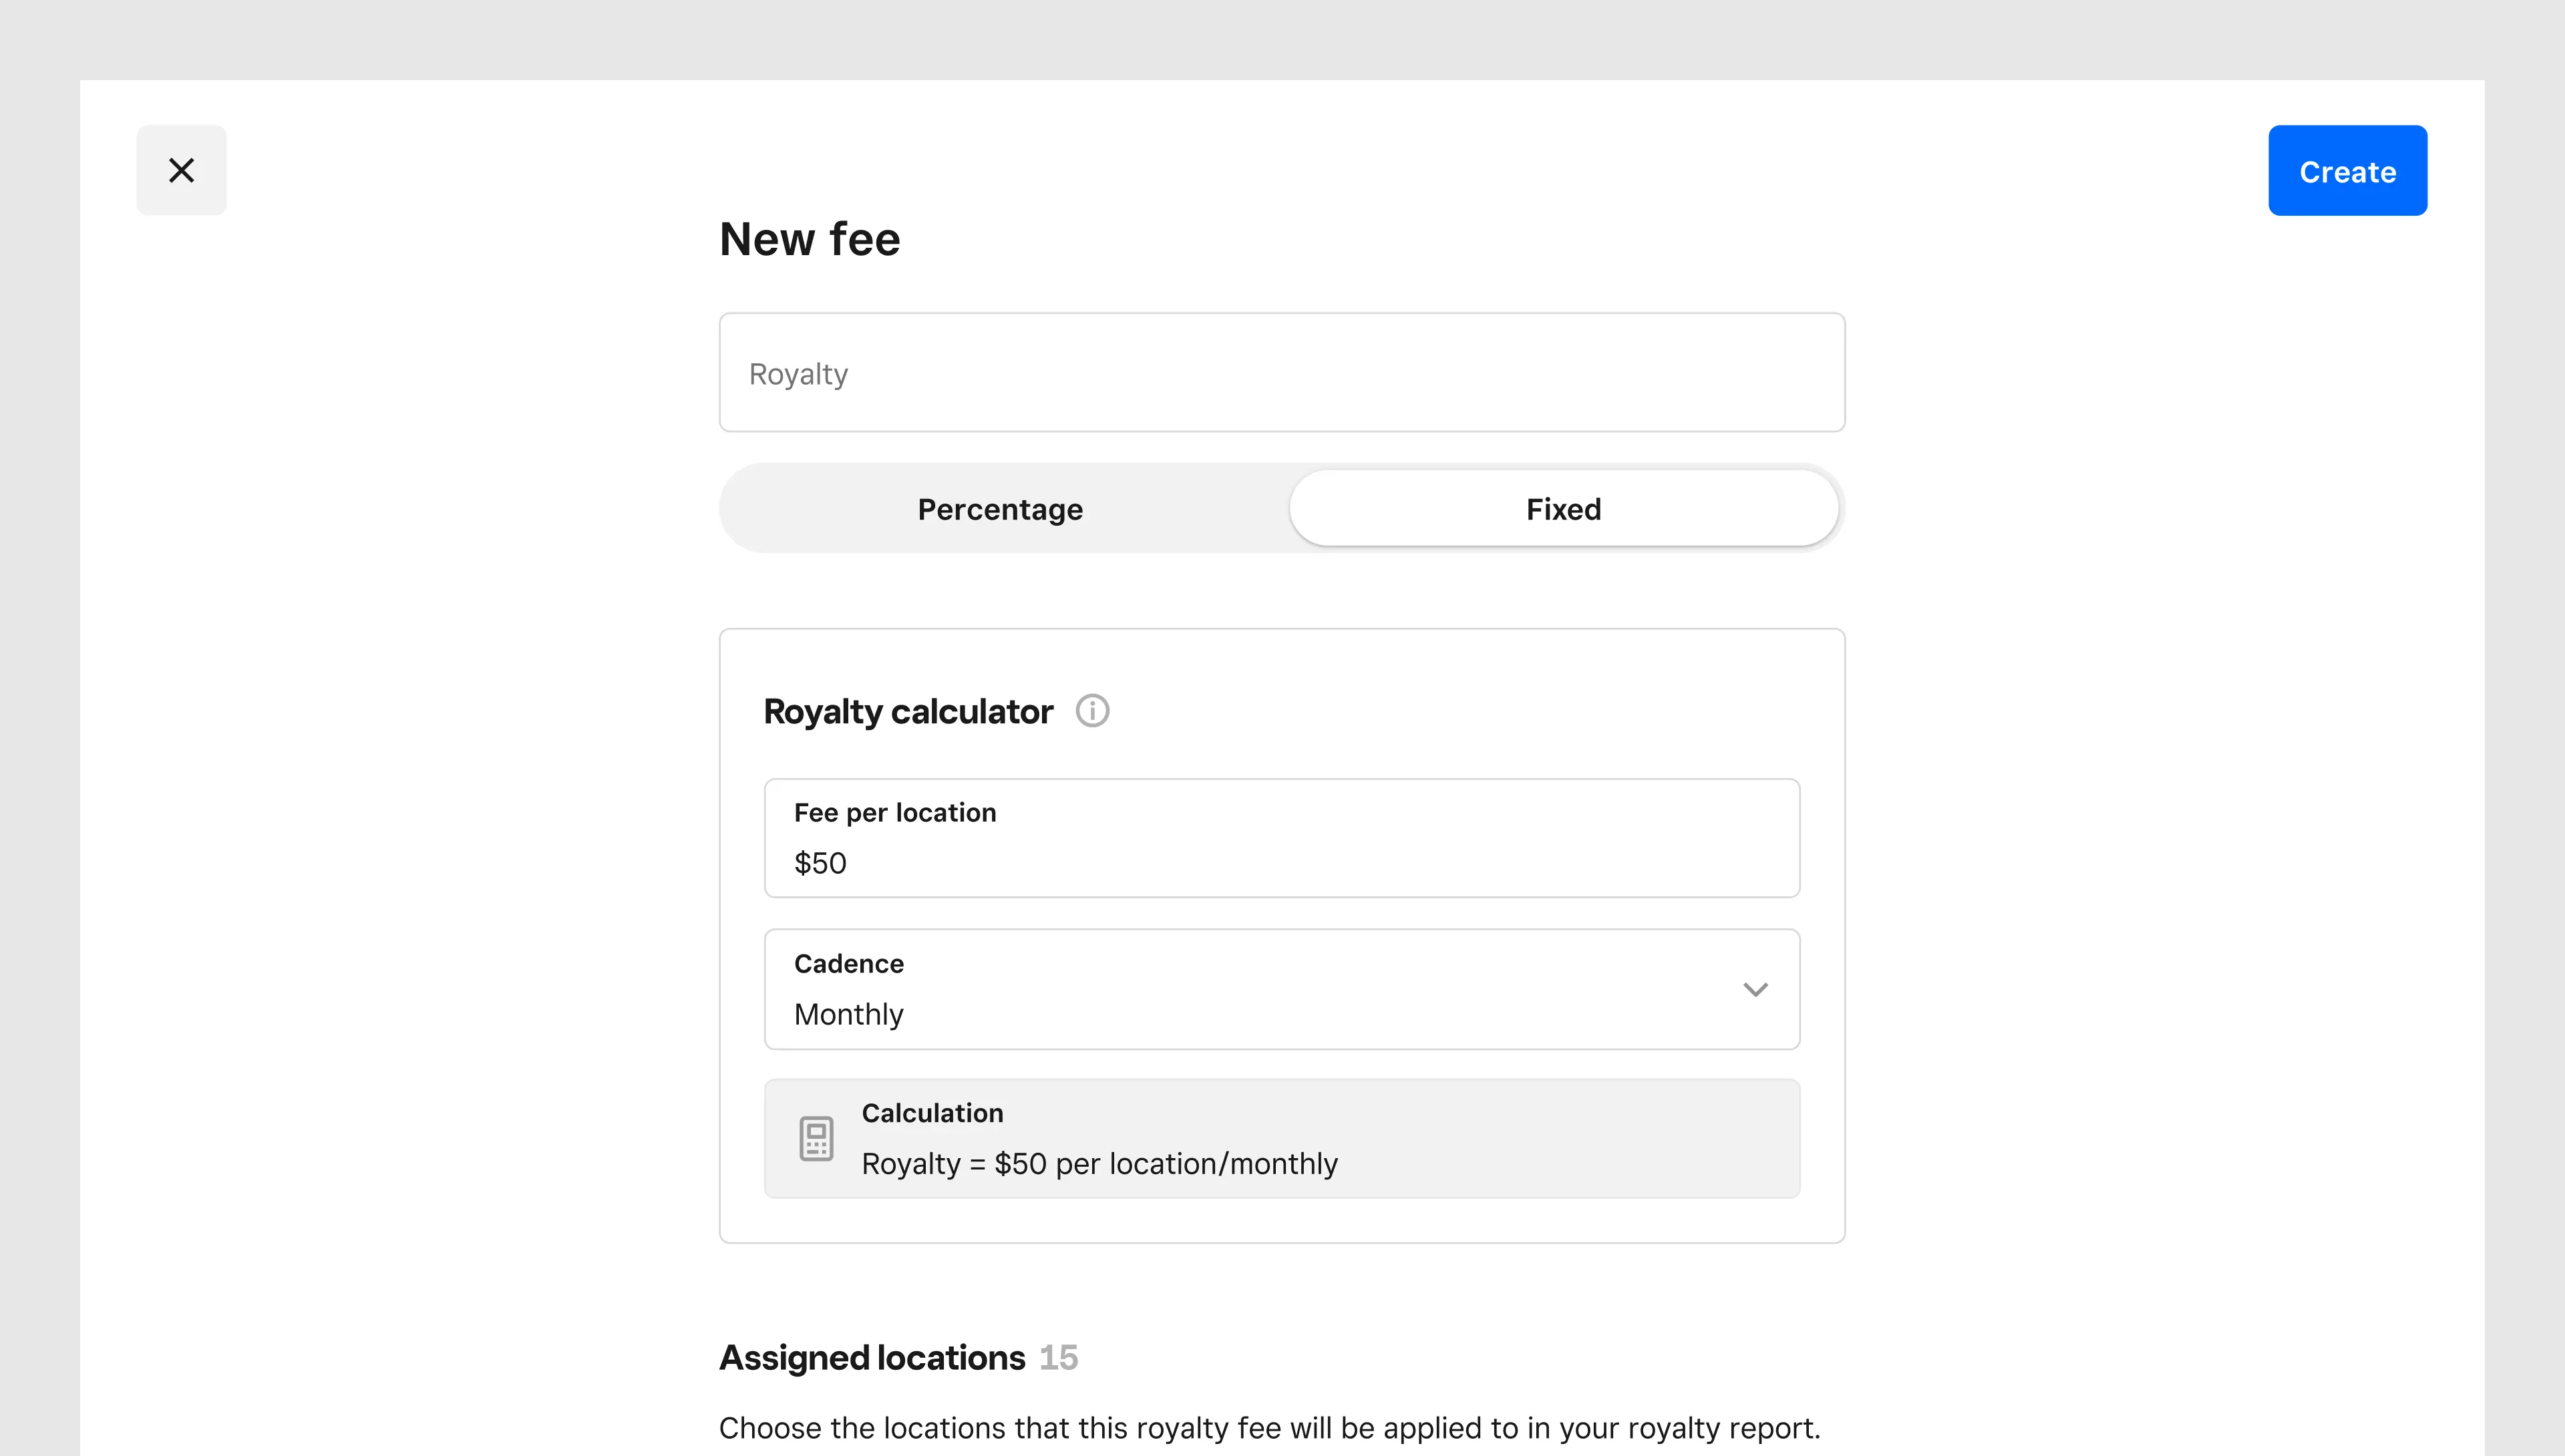
Task: Click the Cadence chevron arrow
Action: coord(1755,989)
